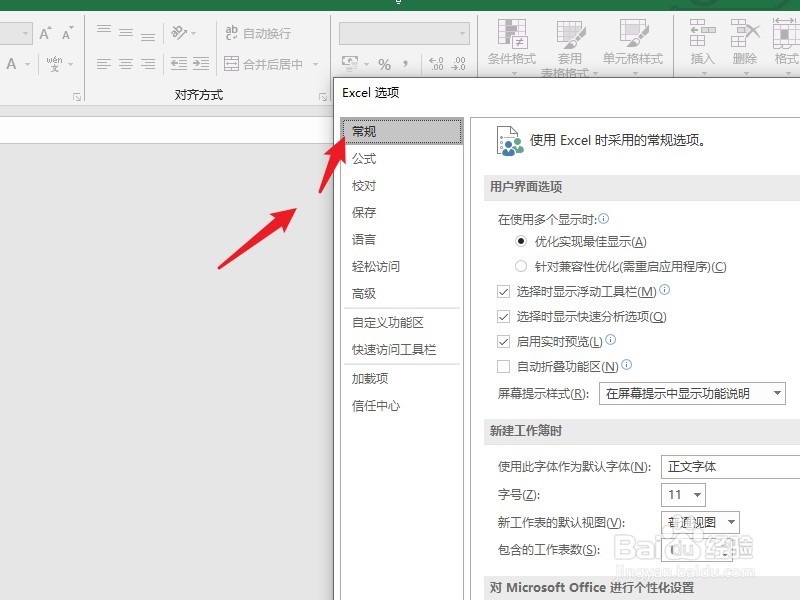Click the accounting number format icon
Screen dimensions: 800x600
(350, 64)
